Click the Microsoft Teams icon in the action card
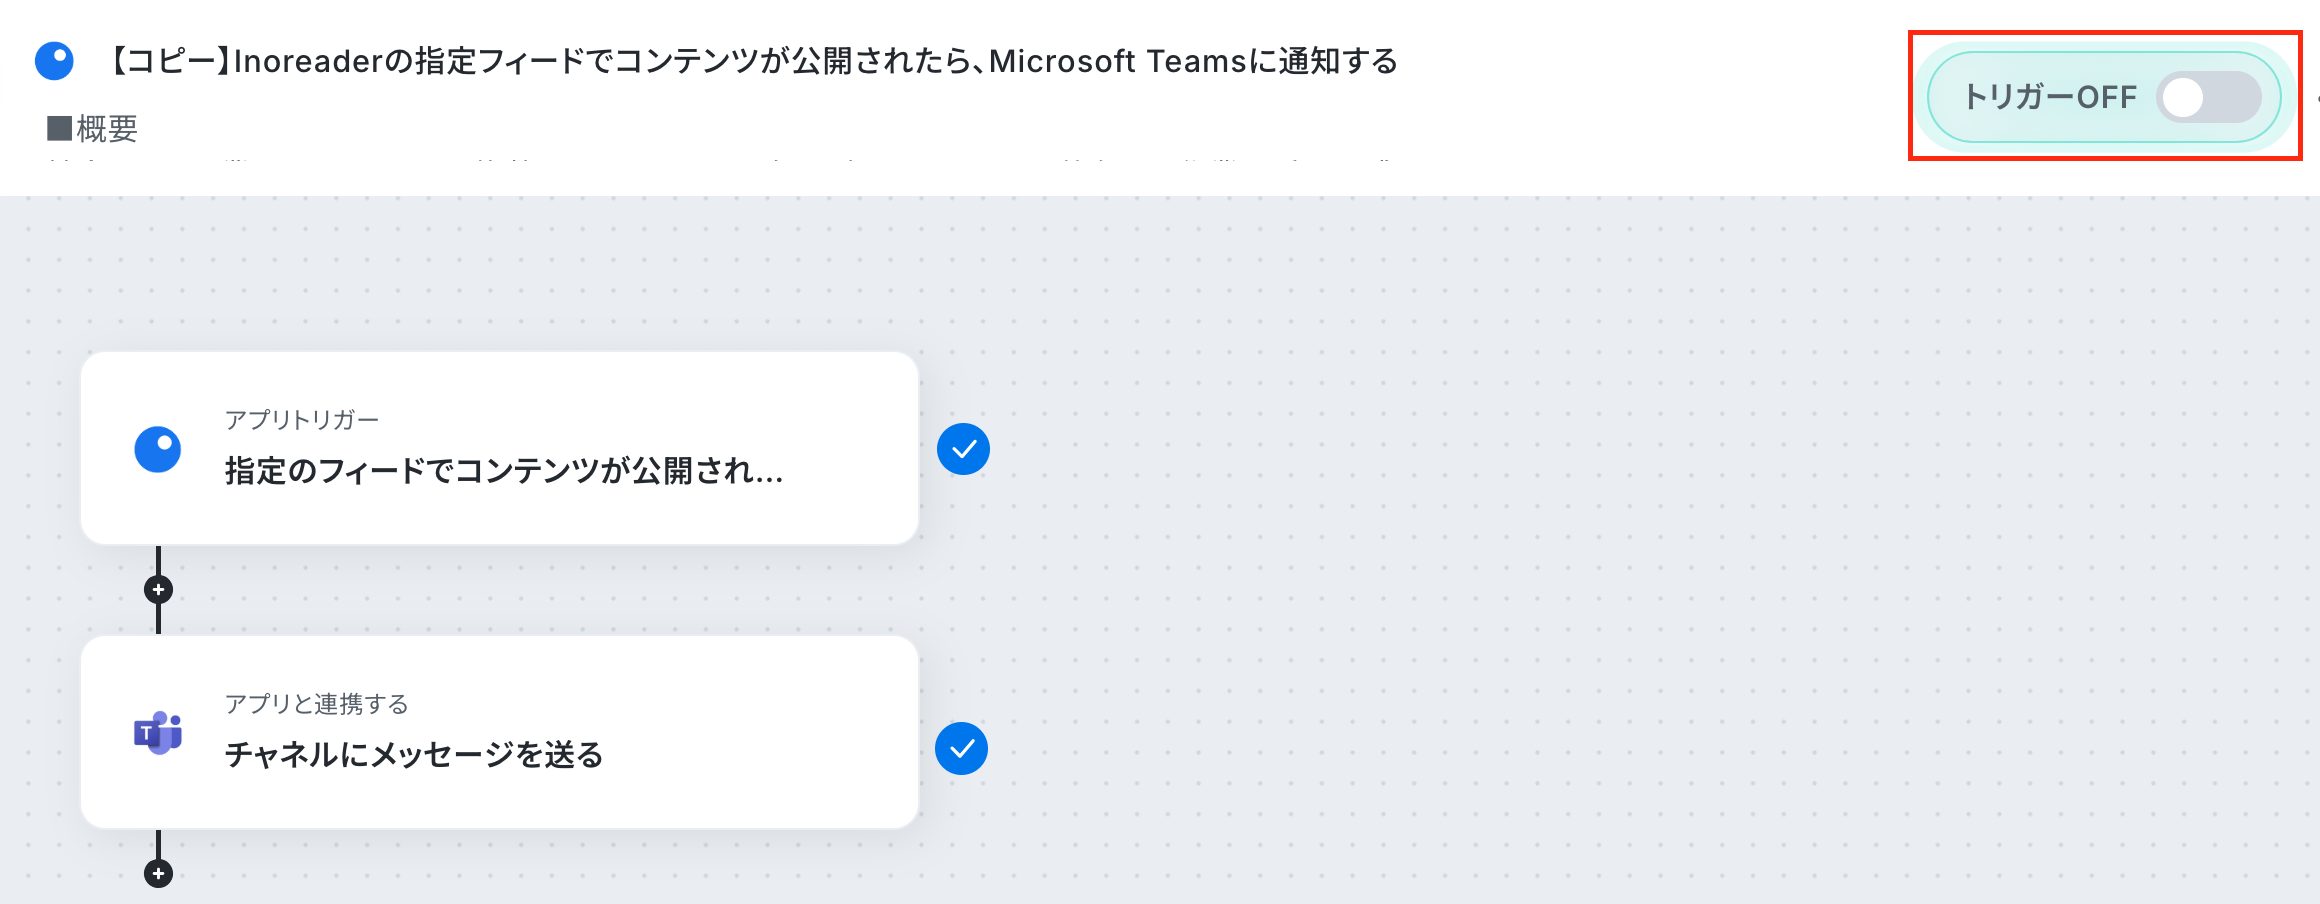 tap(158, 733)
